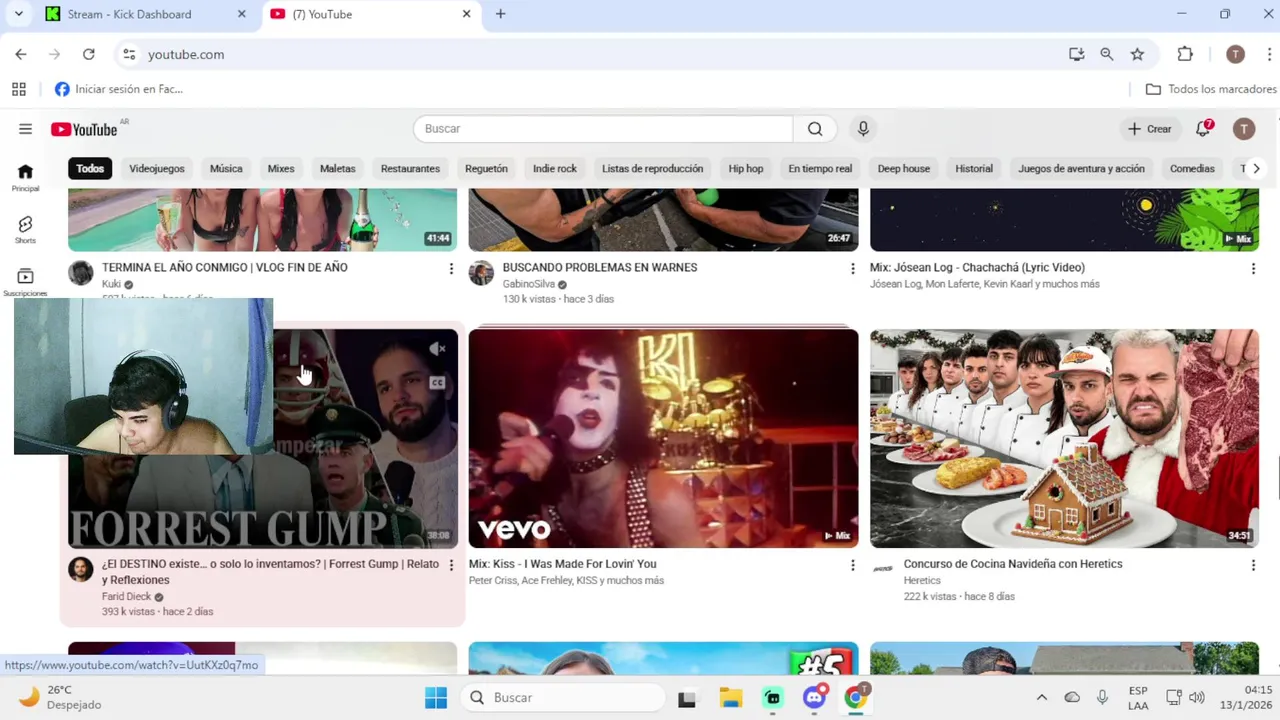
Task: Open Windows Start menu
Action: pos(436,698)
